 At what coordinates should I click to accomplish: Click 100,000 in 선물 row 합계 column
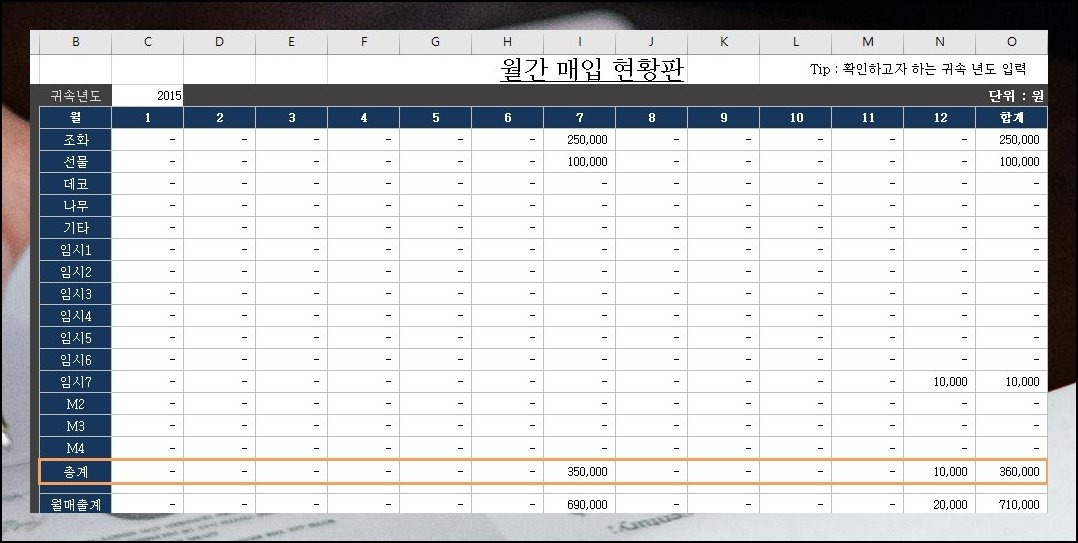pos(1019,162)
